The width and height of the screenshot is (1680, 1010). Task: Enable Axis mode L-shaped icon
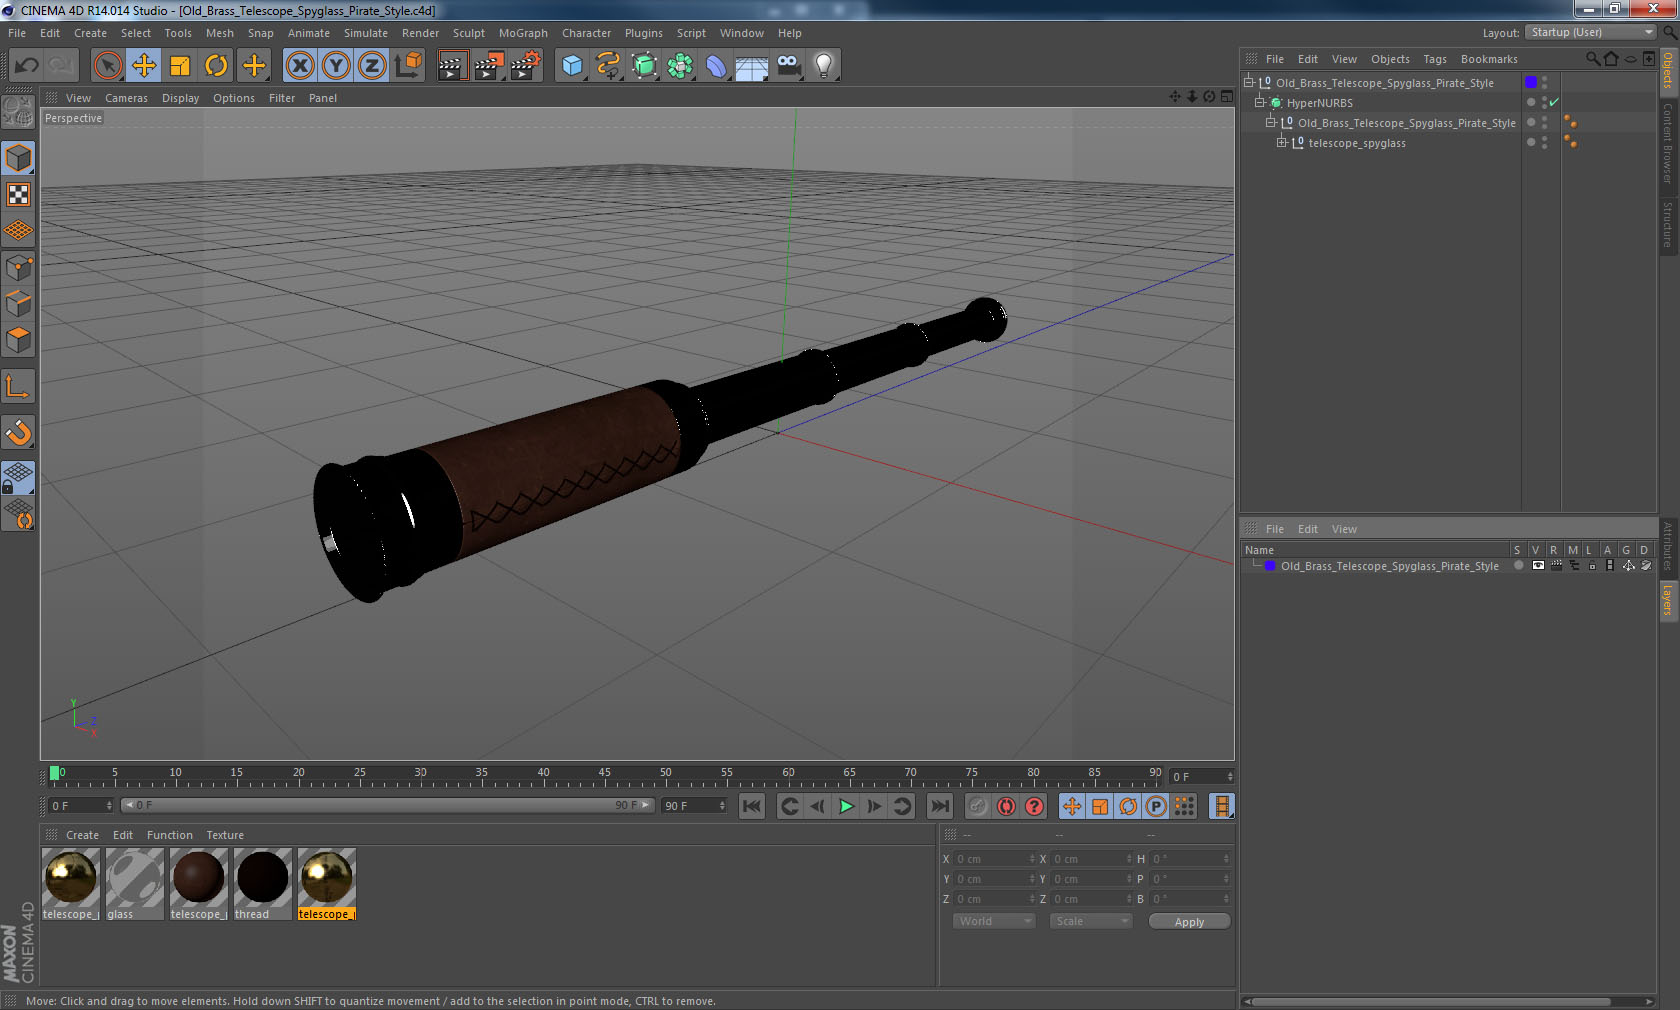click(x=19, y=387)
